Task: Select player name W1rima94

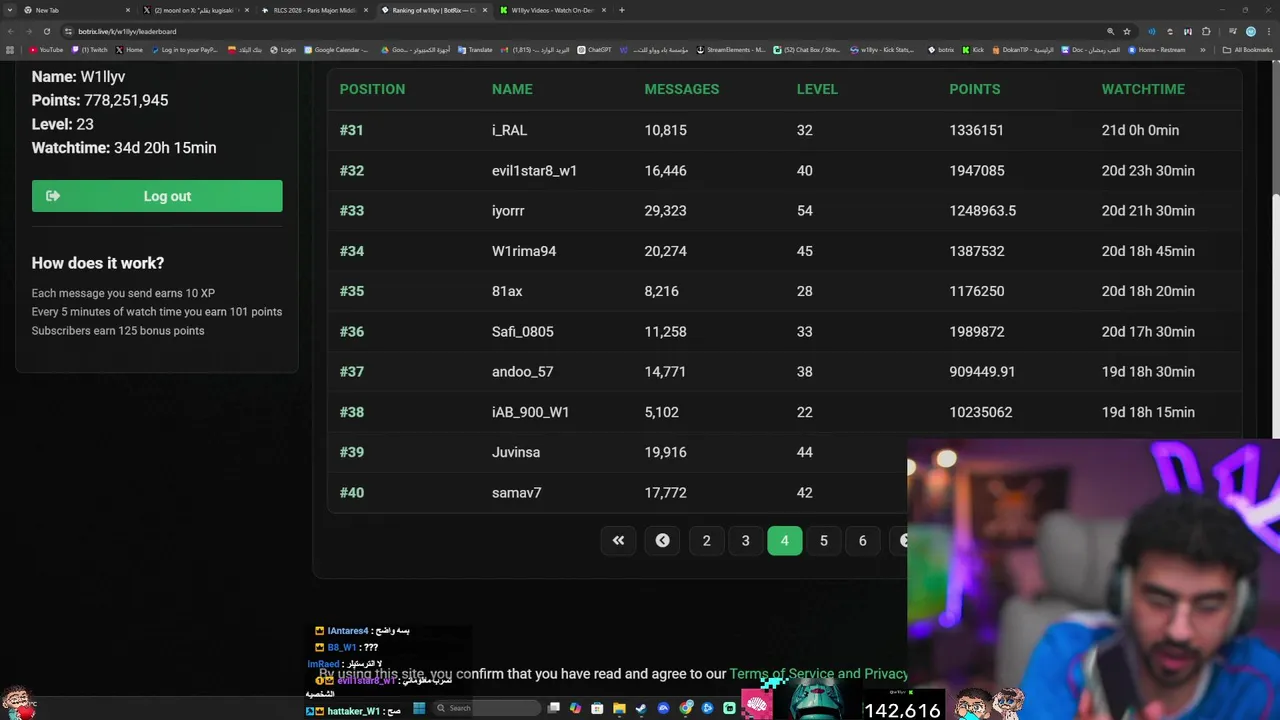Action: (524, 251)
